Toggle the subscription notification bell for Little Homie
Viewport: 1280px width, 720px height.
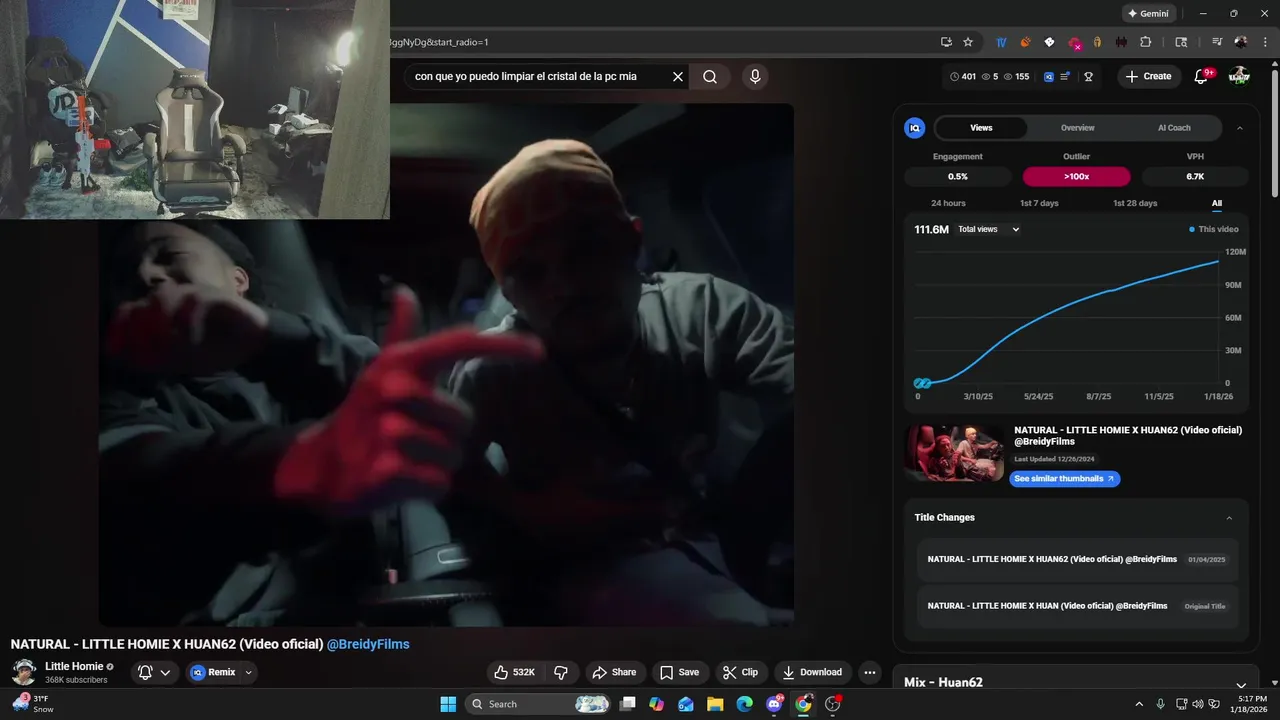click(x=154, y=672)
